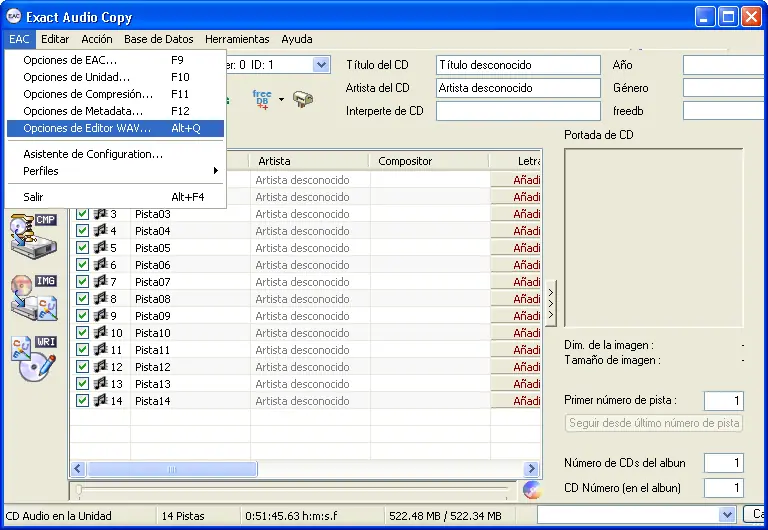Uncheck the Pista12 track checkbox

(82, 367)
